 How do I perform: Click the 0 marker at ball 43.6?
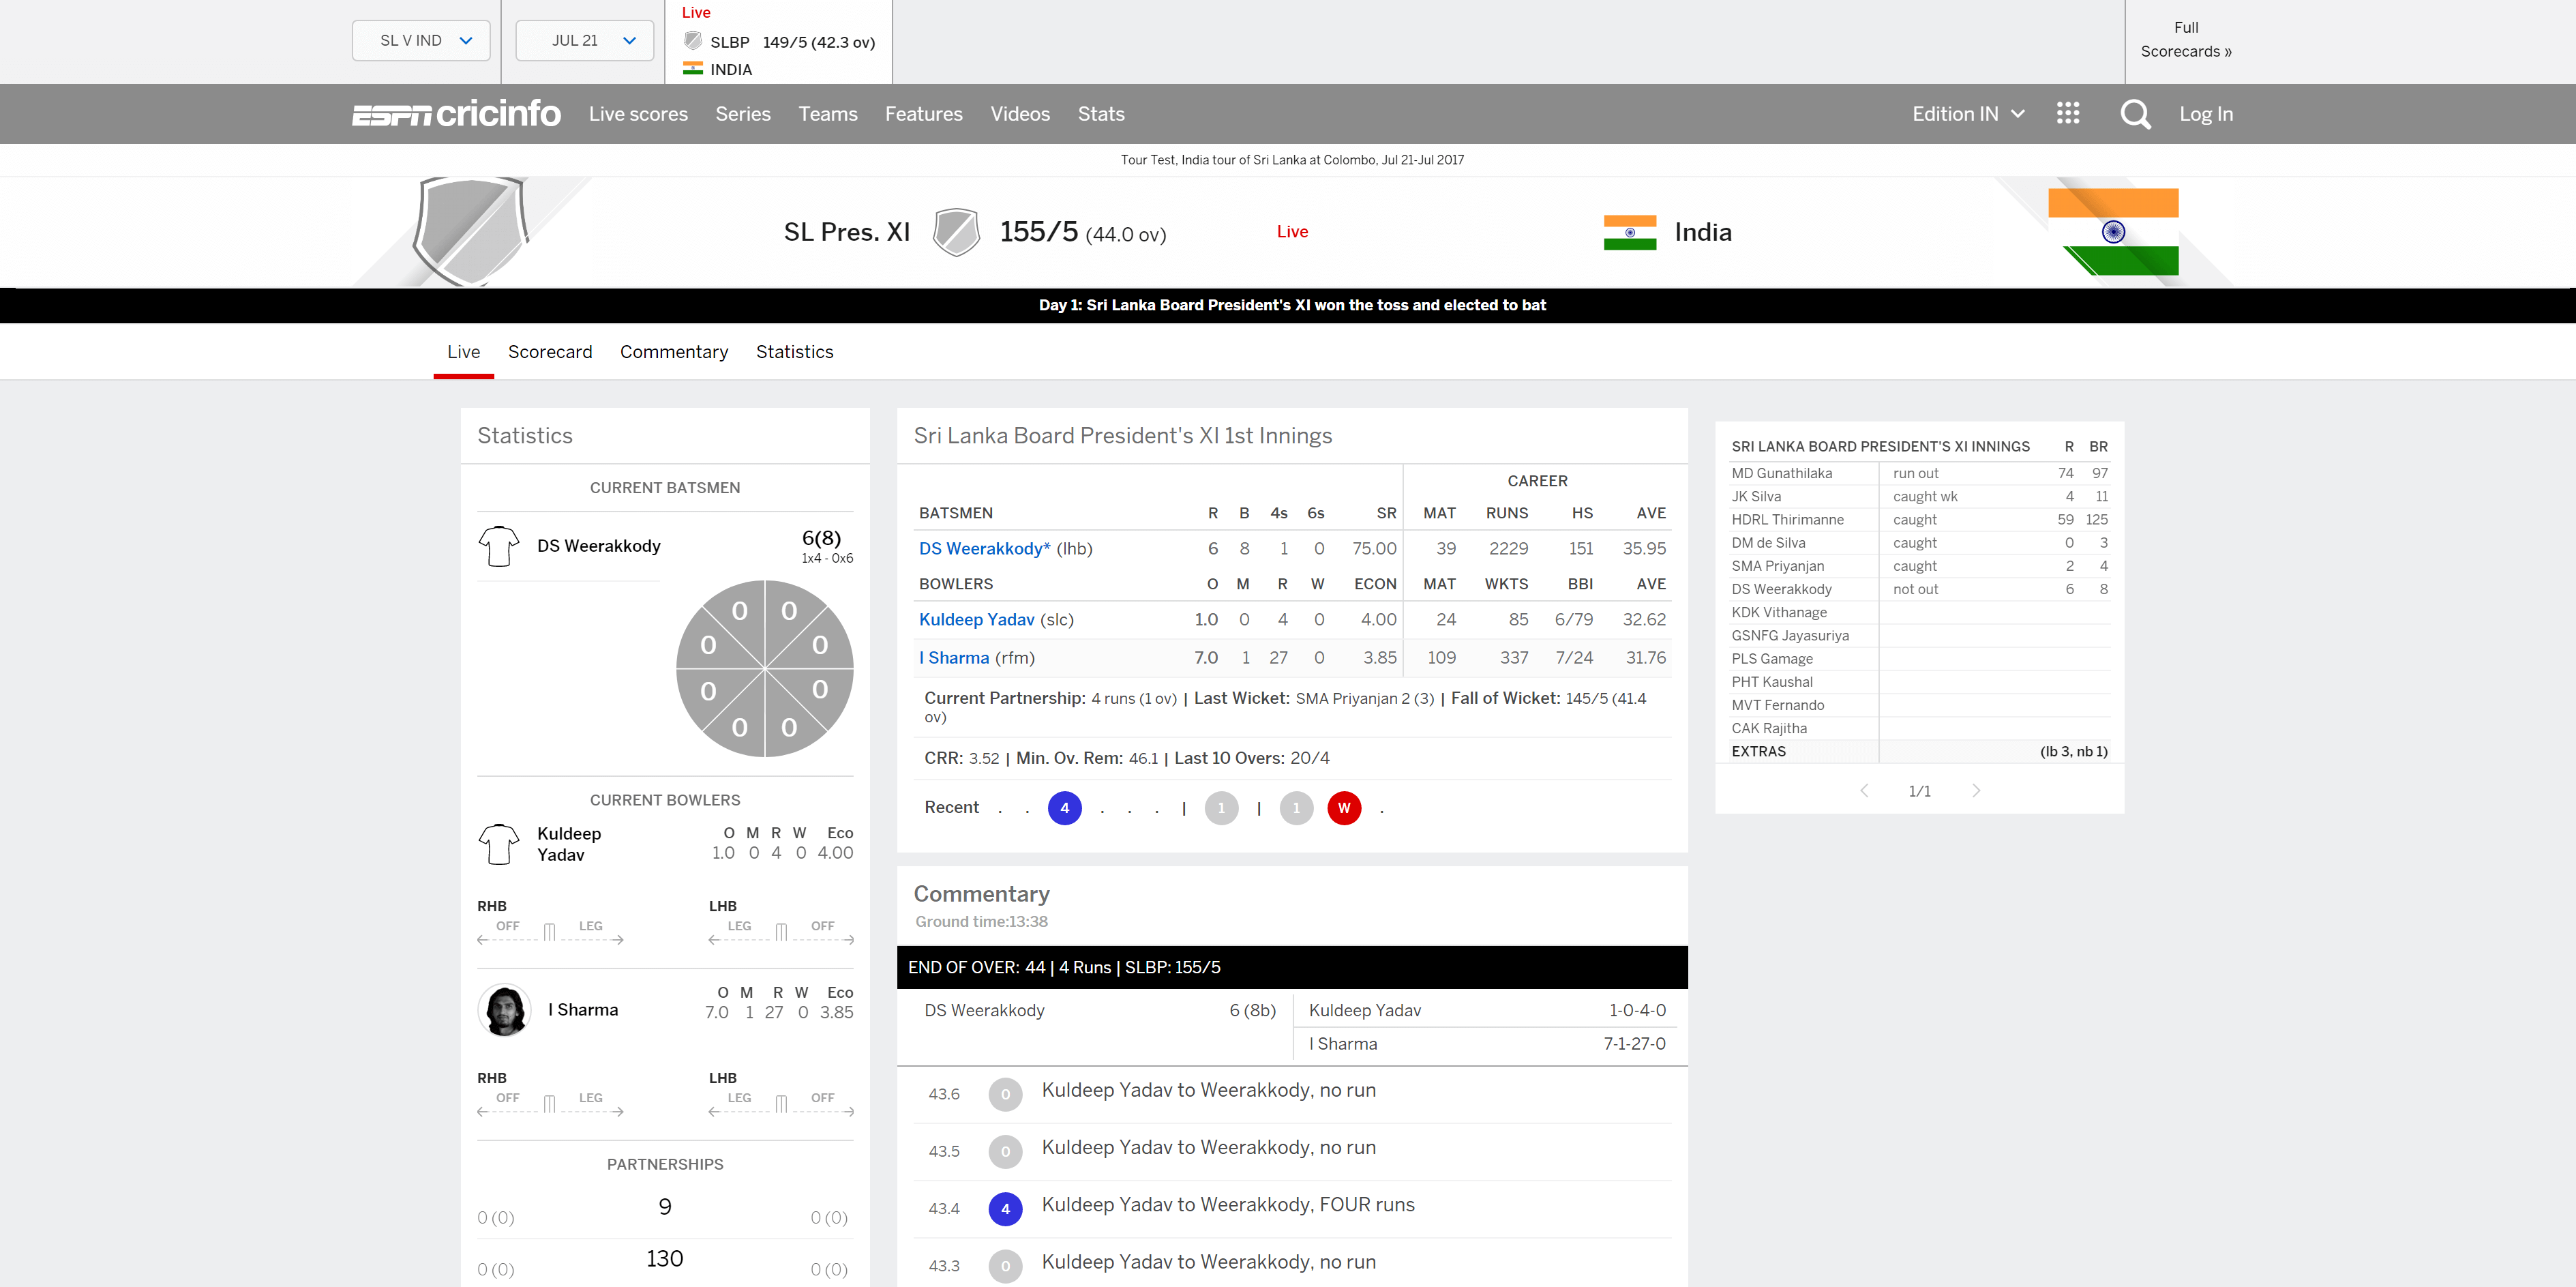coord(1005,1095)
